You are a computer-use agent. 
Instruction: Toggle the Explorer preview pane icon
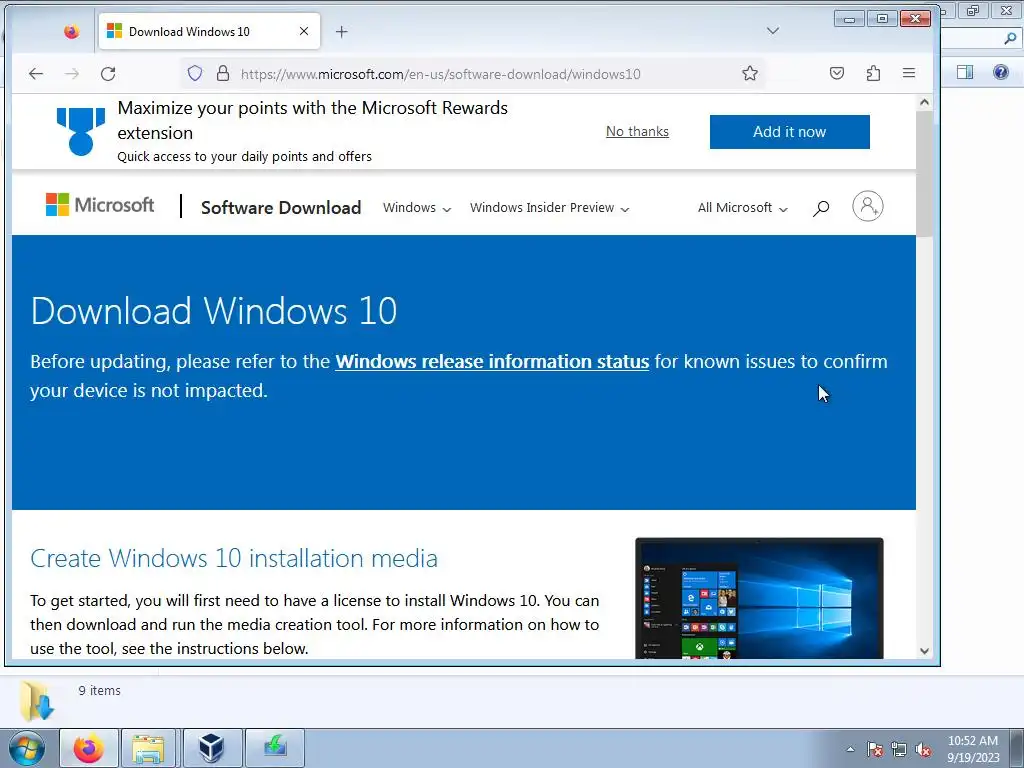pyautogui.click(x=965, y=71)
